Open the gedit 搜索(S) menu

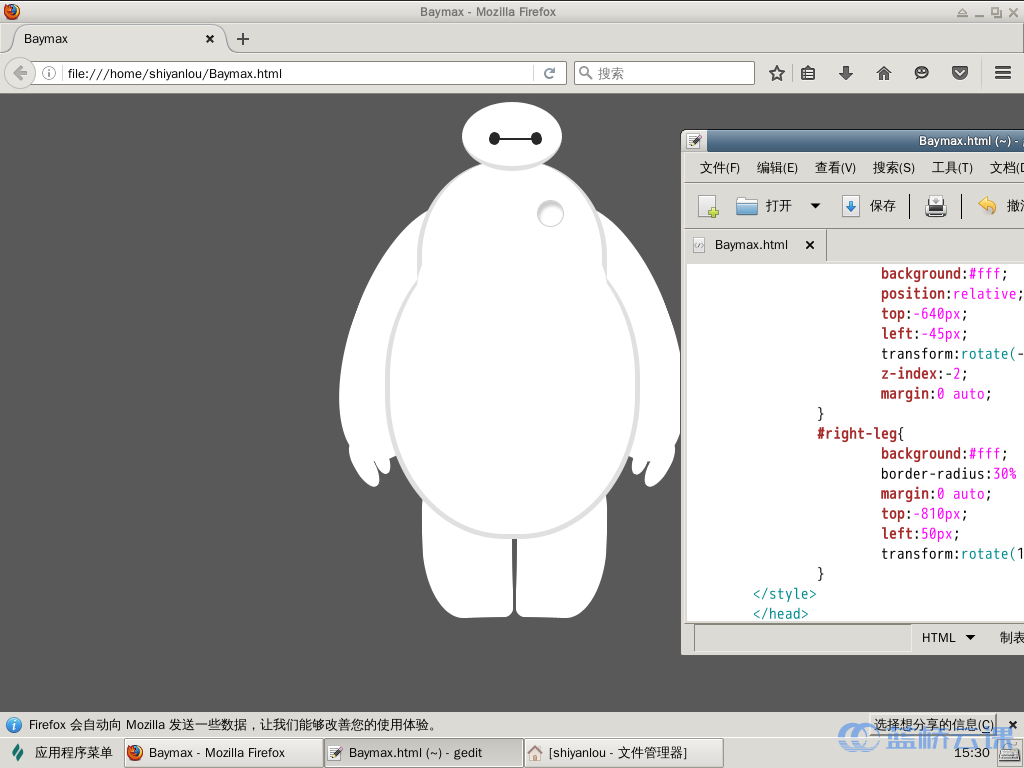tap(893, 168)
